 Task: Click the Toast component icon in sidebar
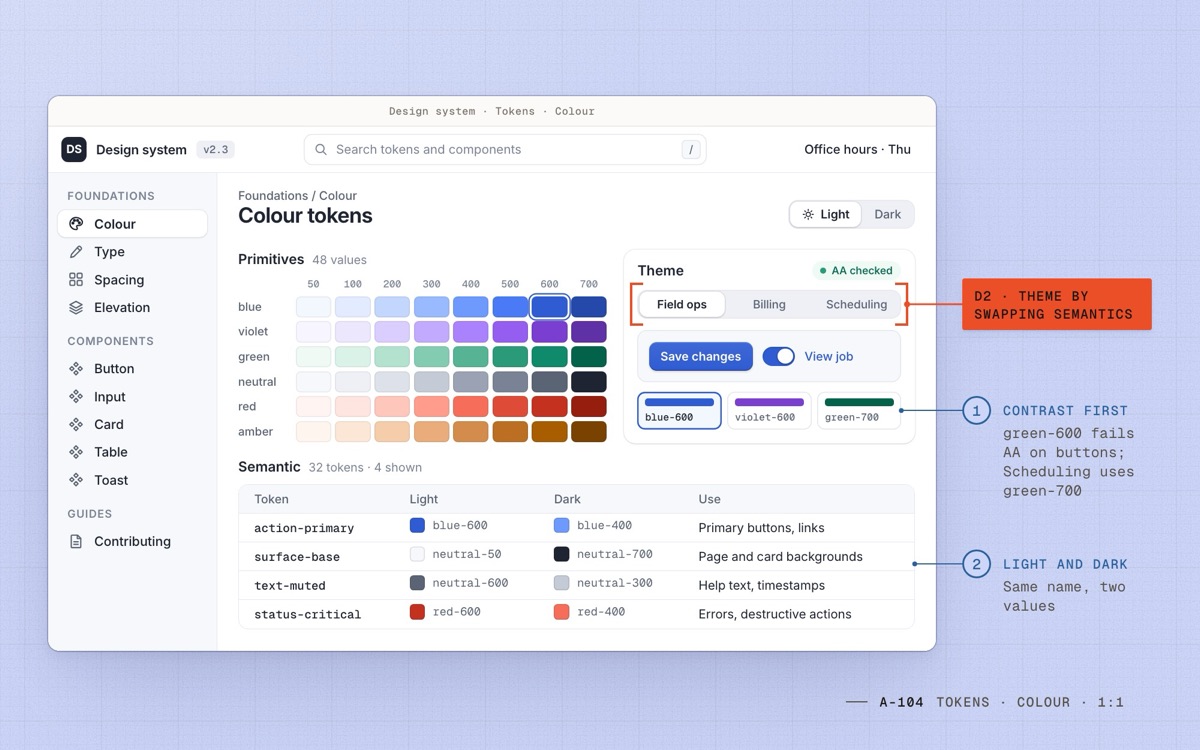coord(76,480)
